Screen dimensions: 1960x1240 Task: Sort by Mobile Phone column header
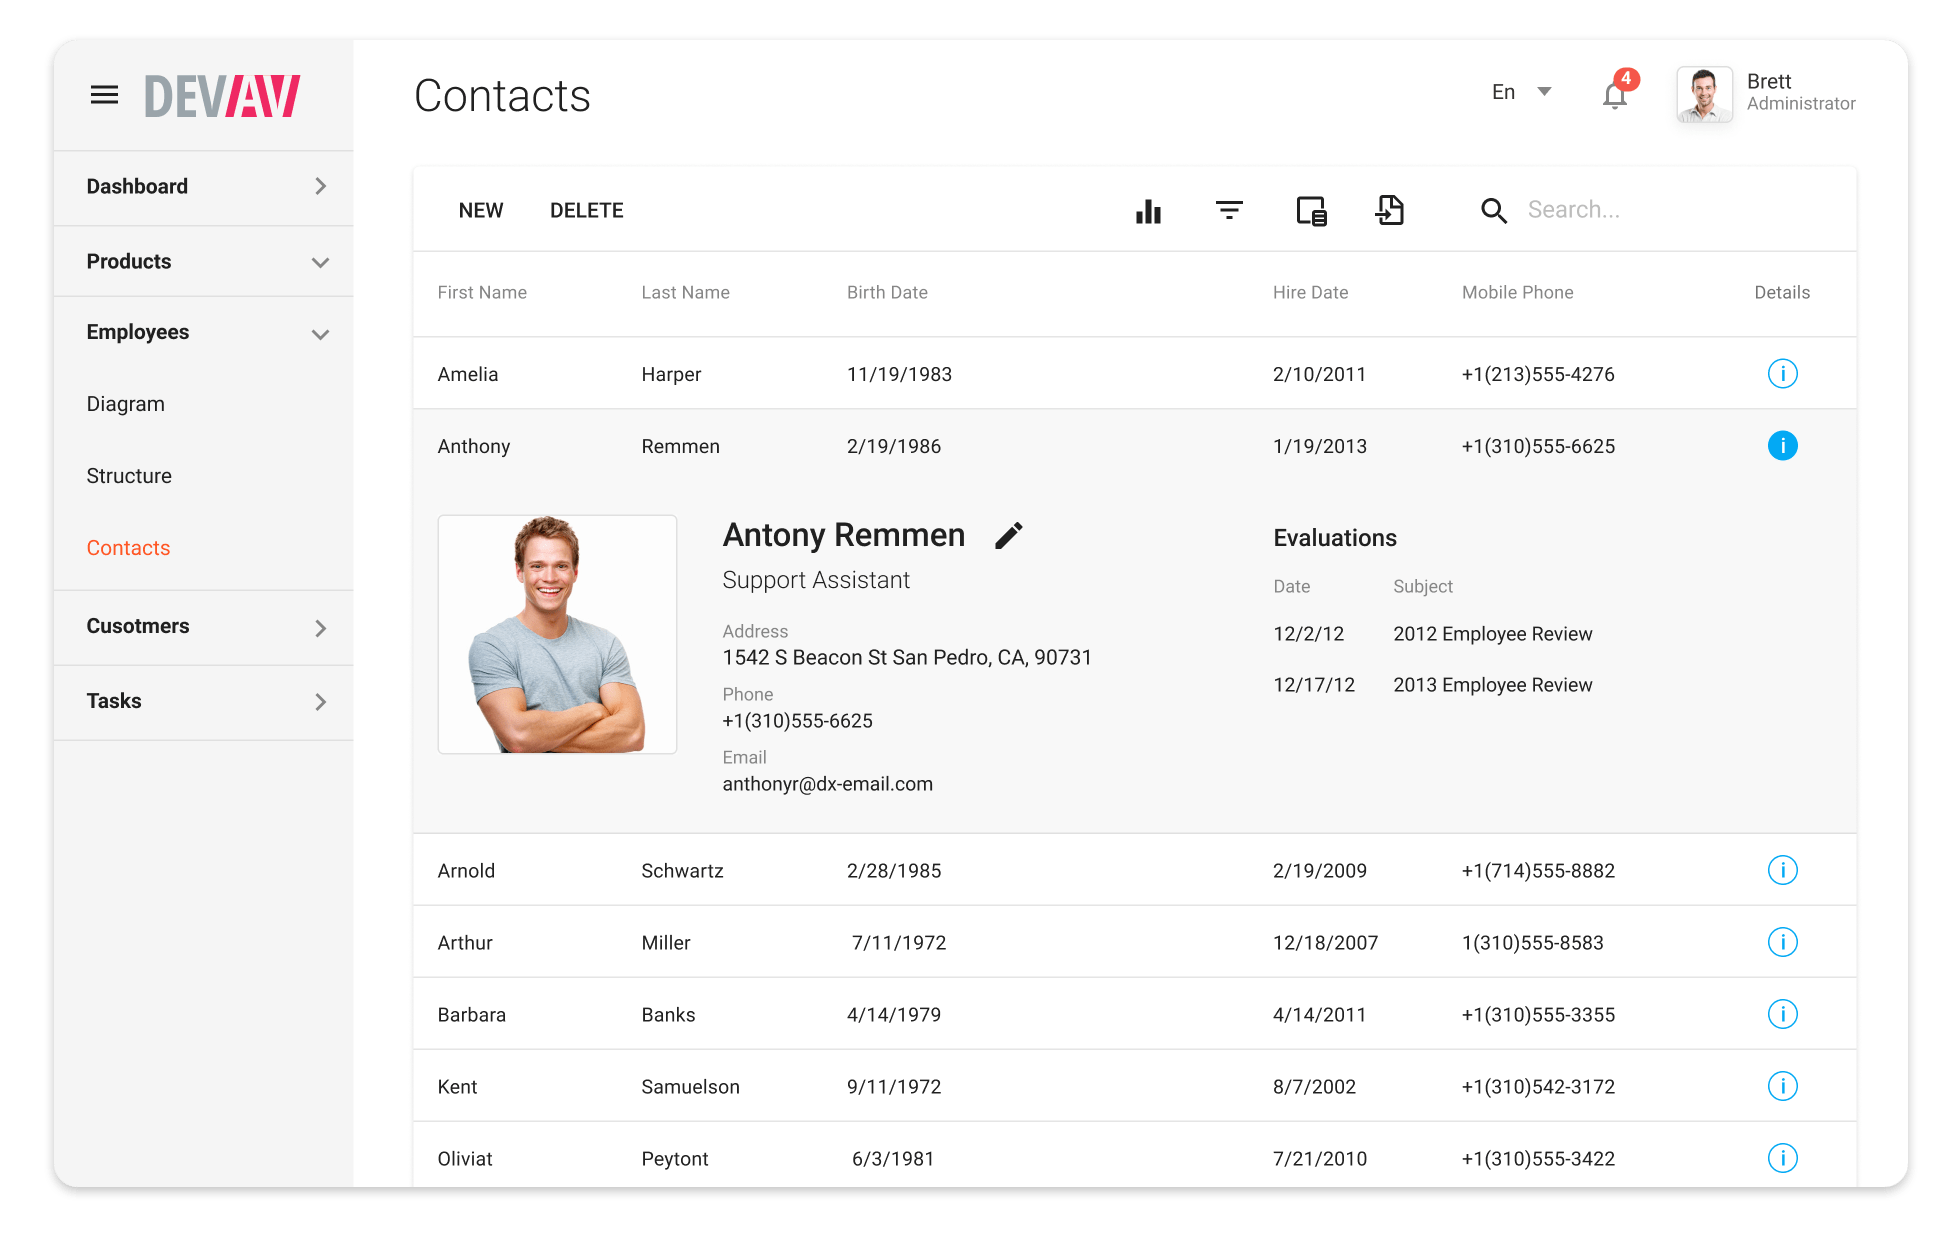click(x=1517, y=293)
